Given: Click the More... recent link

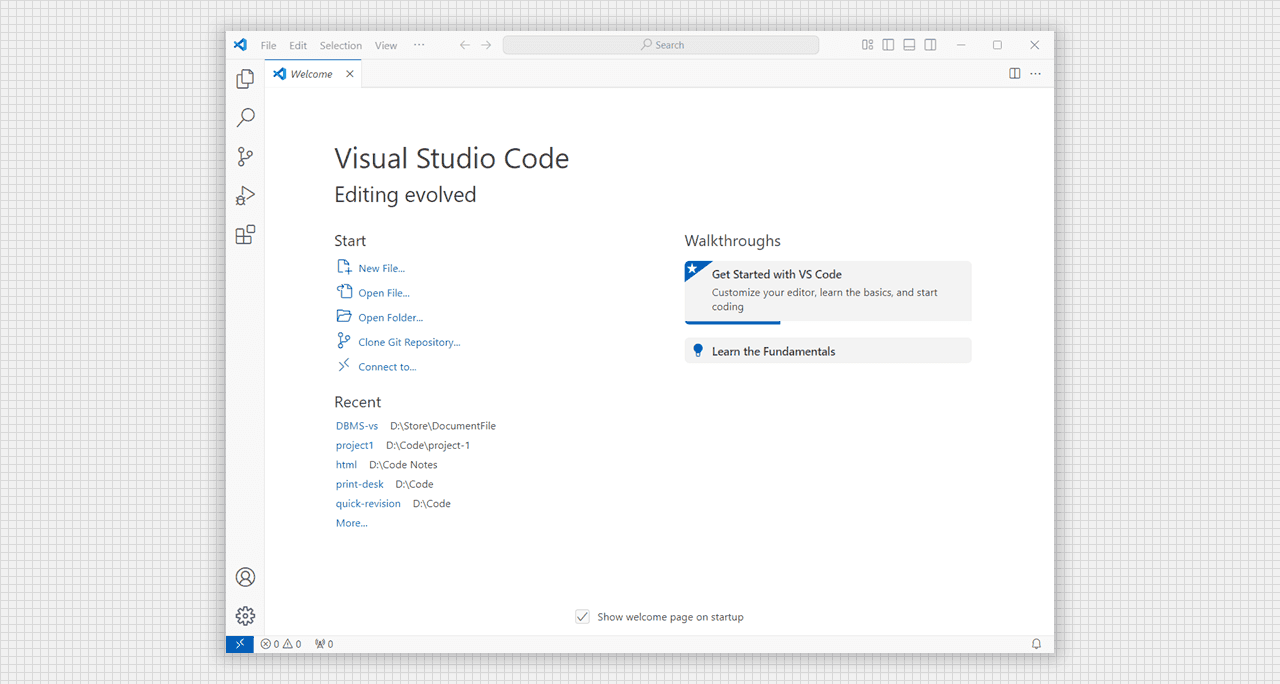Looking at the screenshot, I should (352, 523).
